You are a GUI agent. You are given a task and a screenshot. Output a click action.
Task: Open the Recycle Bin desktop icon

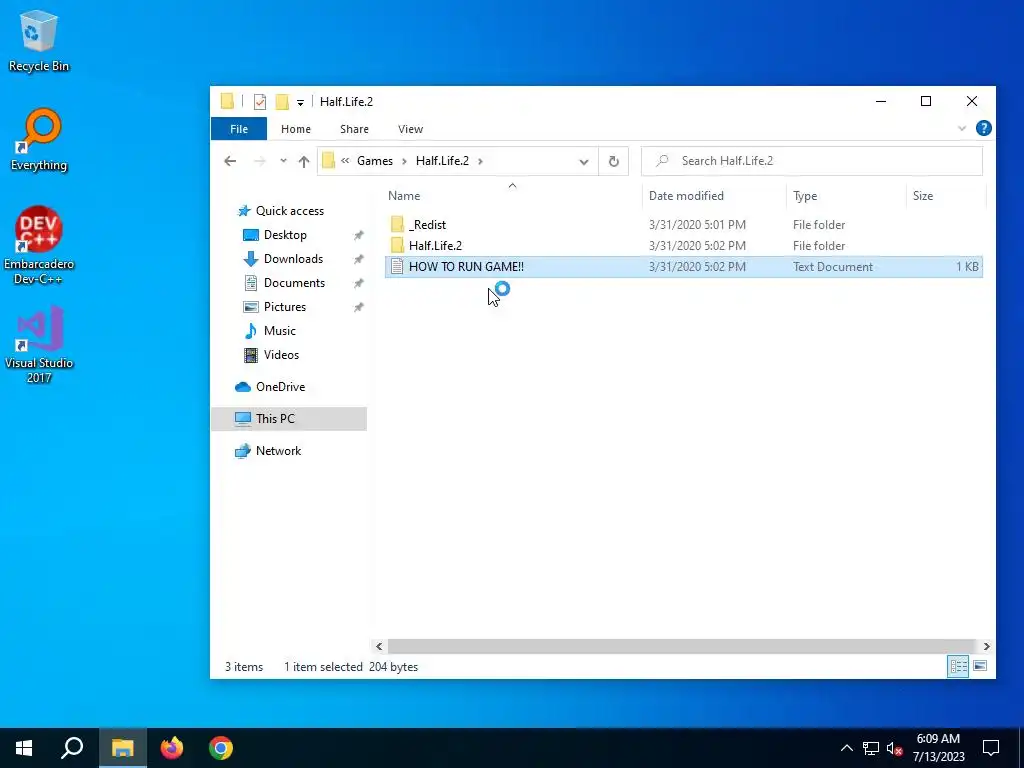pos(39,40)
